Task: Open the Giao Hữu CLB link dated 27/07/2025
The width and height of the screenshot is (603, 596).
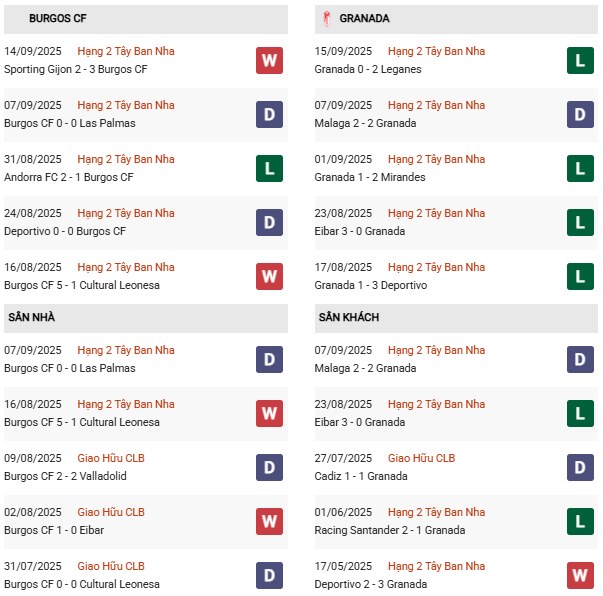Action: tap(421, 458)
